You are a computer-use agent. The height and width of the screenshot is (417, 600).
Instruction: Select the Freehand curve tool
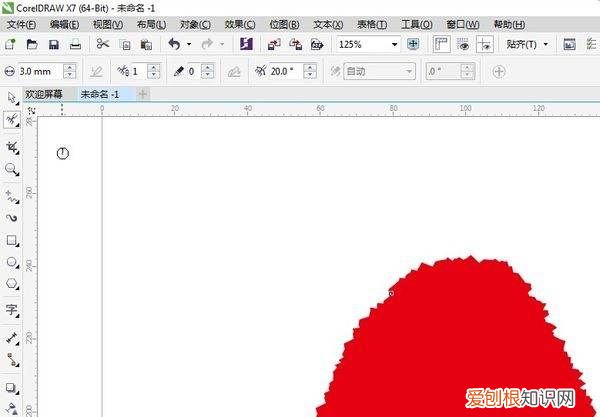coord(12,196)
